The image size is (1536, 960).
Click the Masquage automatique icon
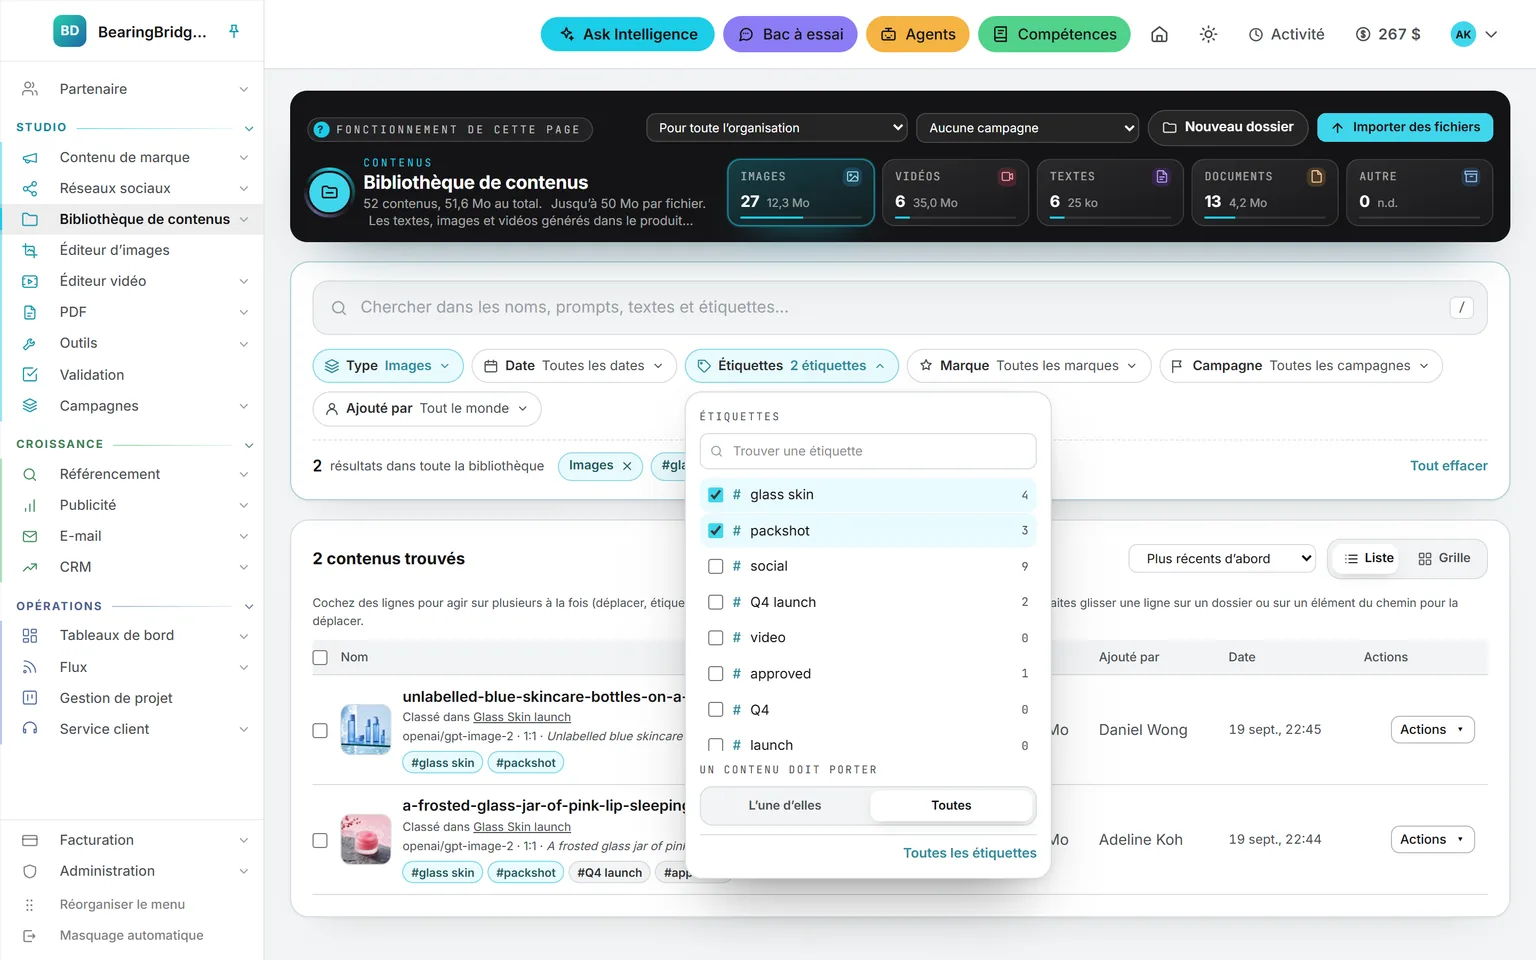(x=30, y=936)
